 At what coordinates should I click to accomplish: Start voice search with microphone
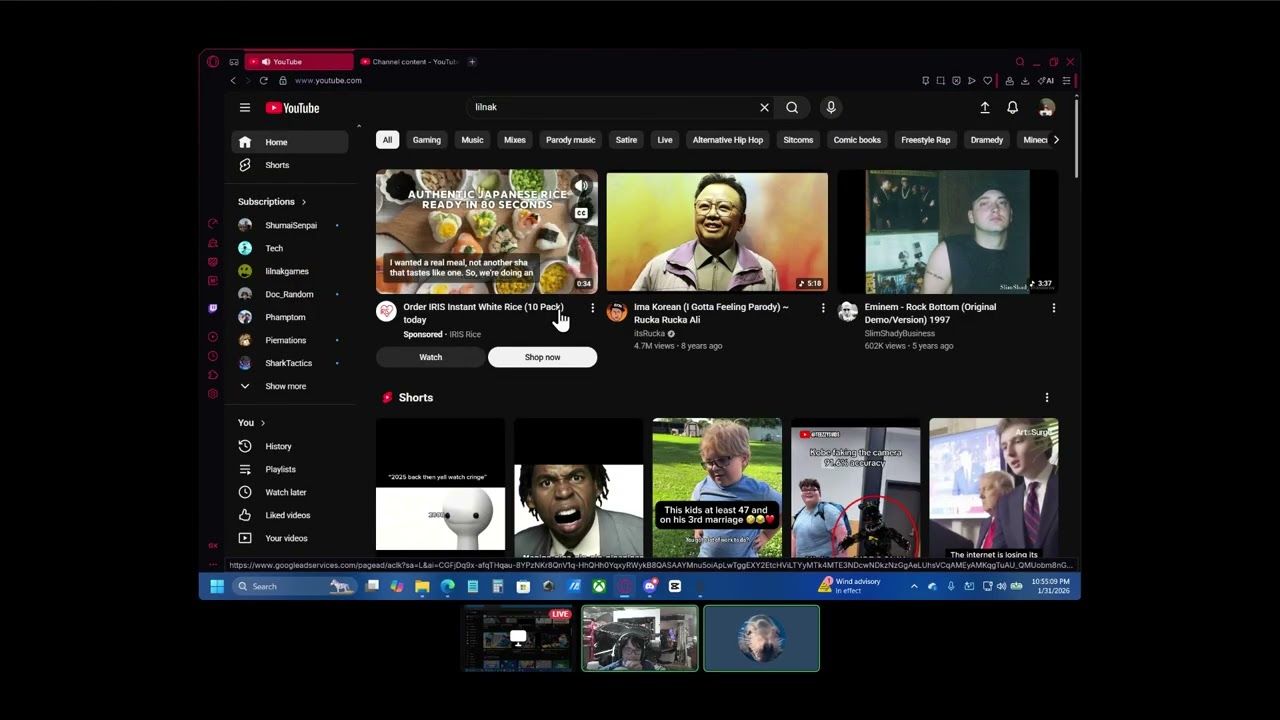(830, 107)
